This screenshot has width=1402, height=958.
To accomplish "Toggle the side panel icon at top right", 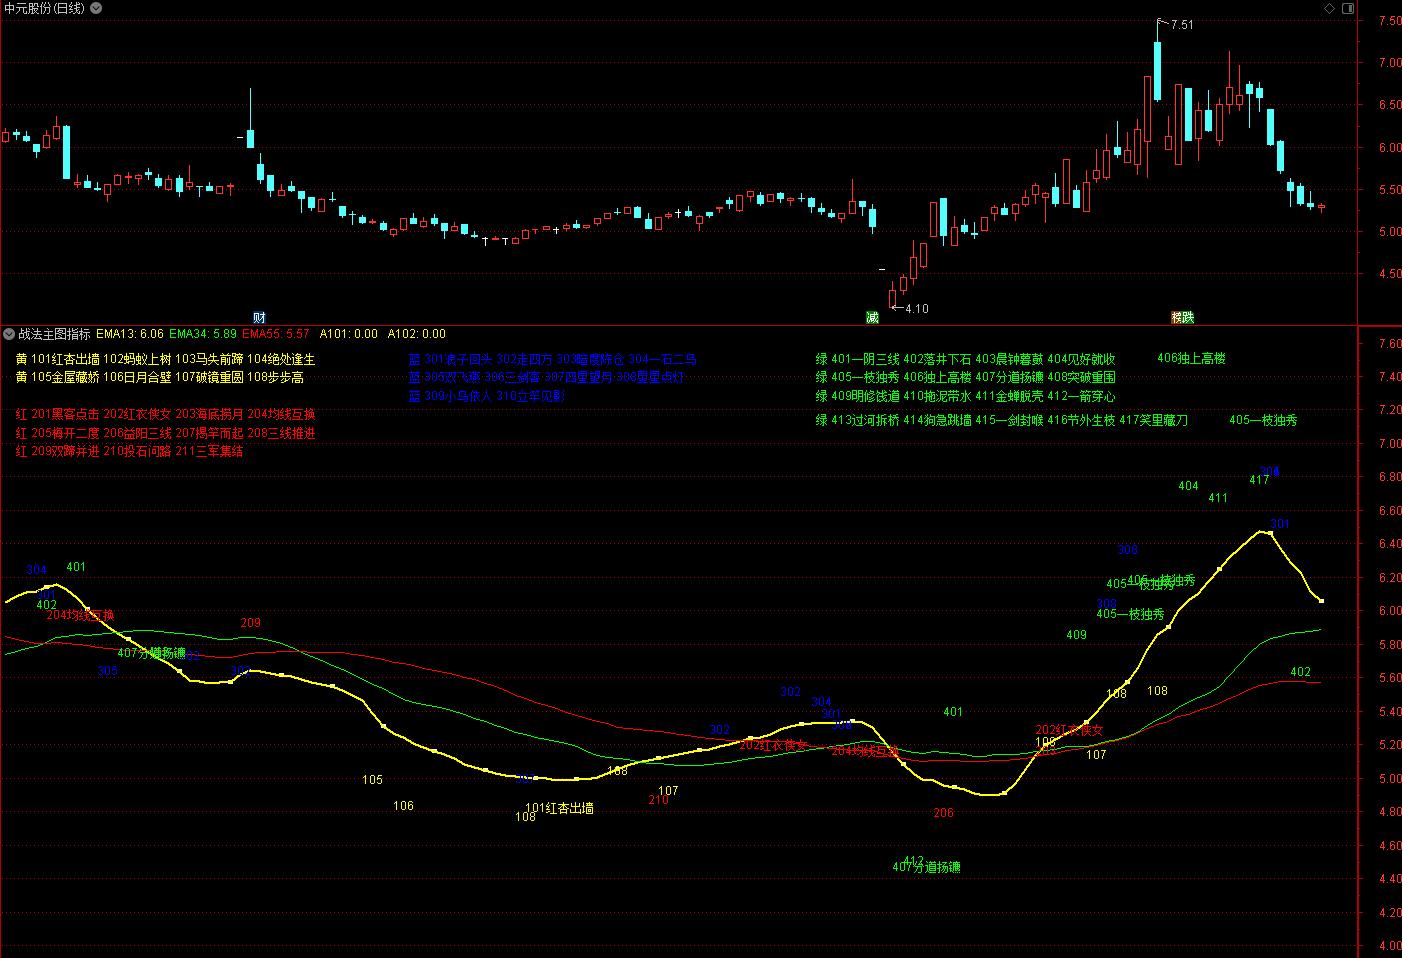I will (1346, 8).
